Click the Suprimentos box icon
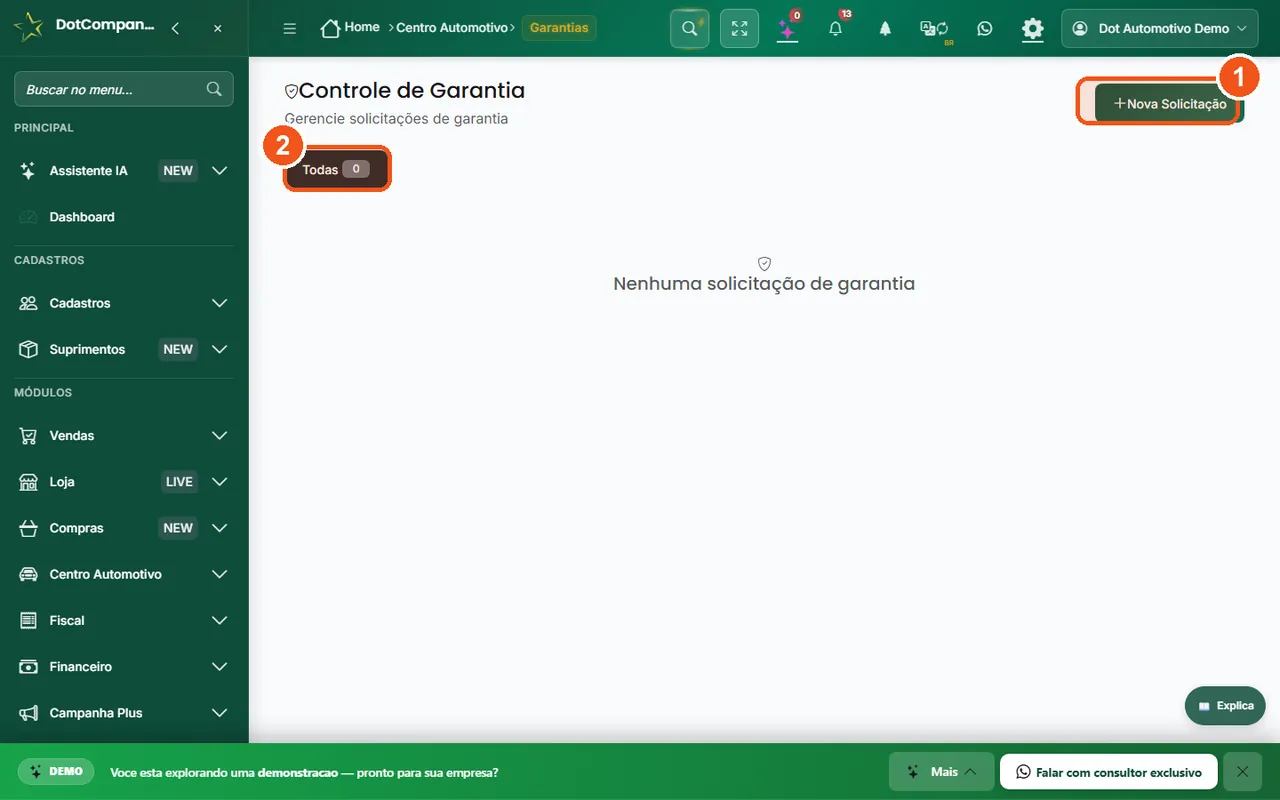The image size is (1280, 800). (x=29, y=349)
